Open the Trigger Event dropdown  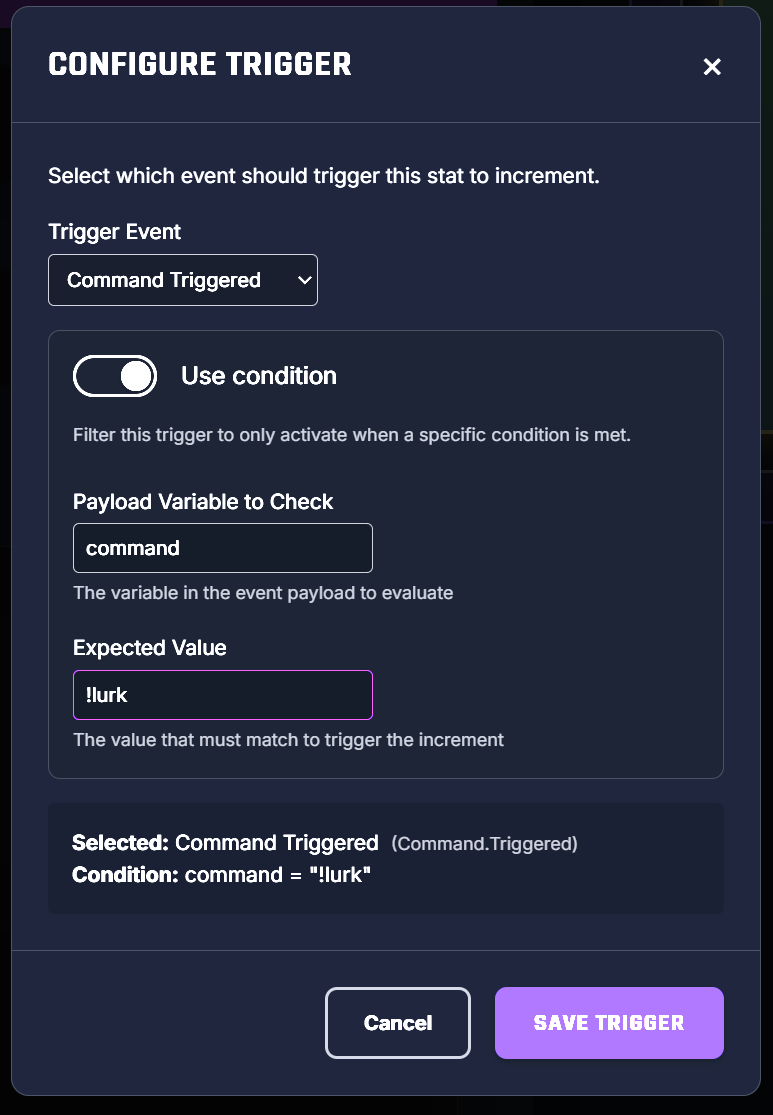tap(182, 280)
